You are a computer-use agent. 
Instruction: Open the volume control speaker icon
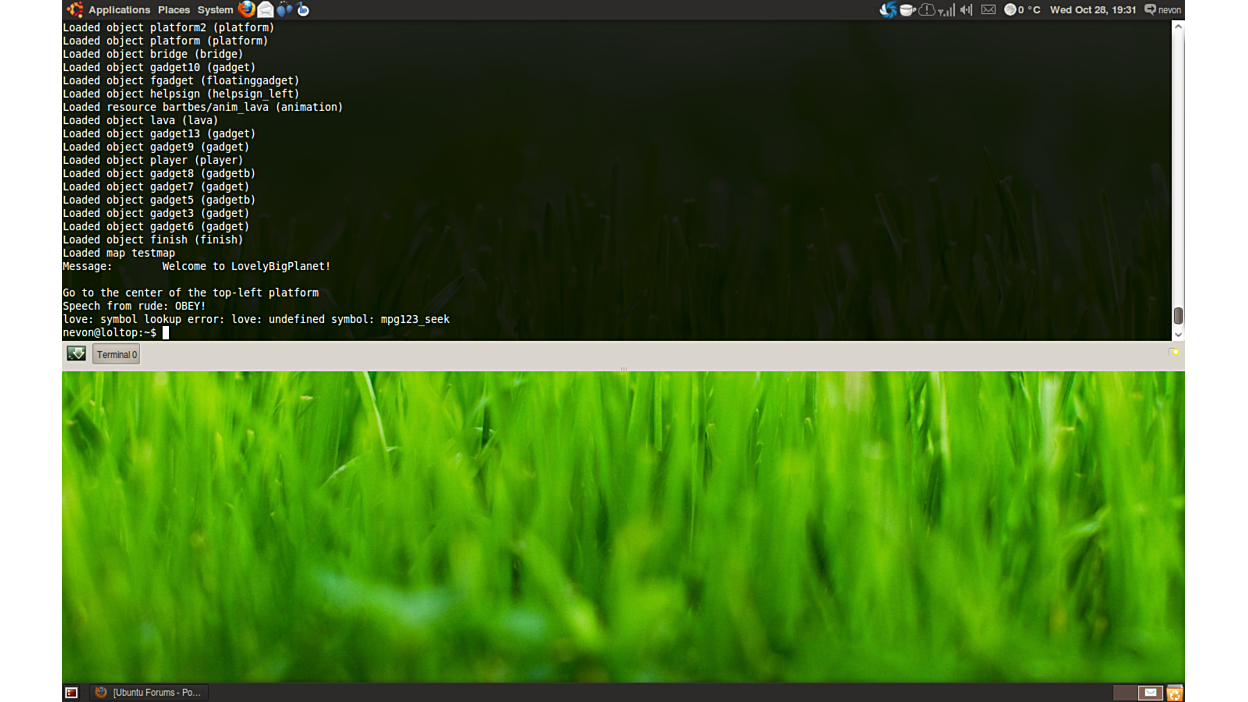click(966, 10)
